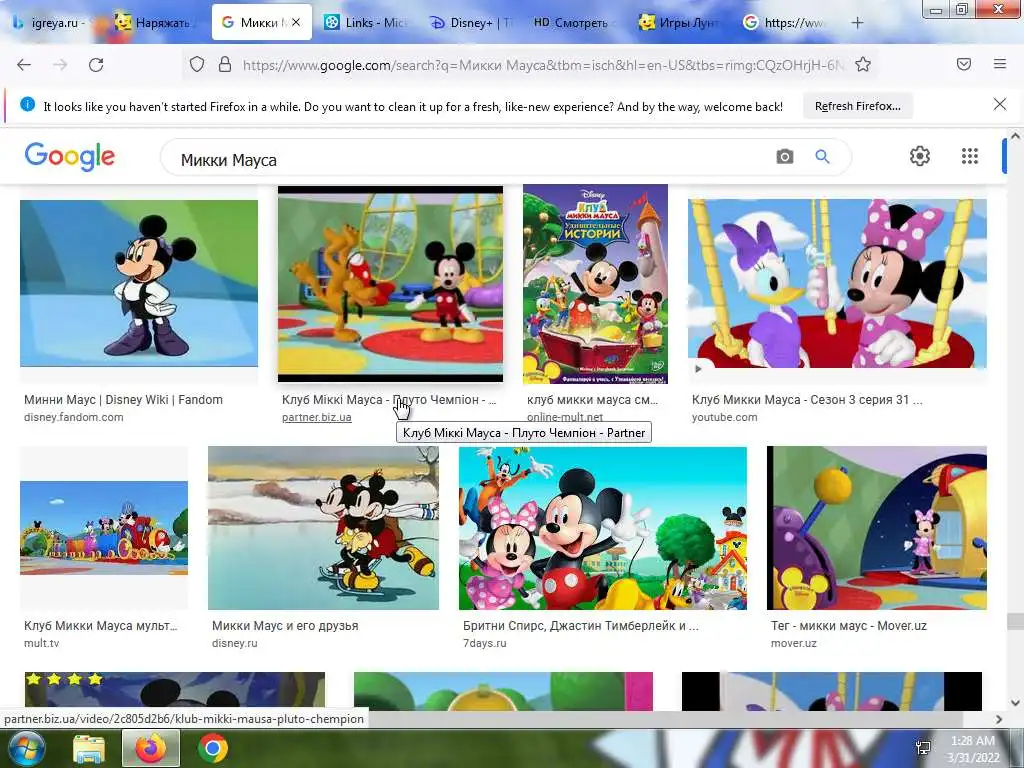The image size is (1024, 768).
Task: Open the Firefox application menu
Action: point(999,64)
